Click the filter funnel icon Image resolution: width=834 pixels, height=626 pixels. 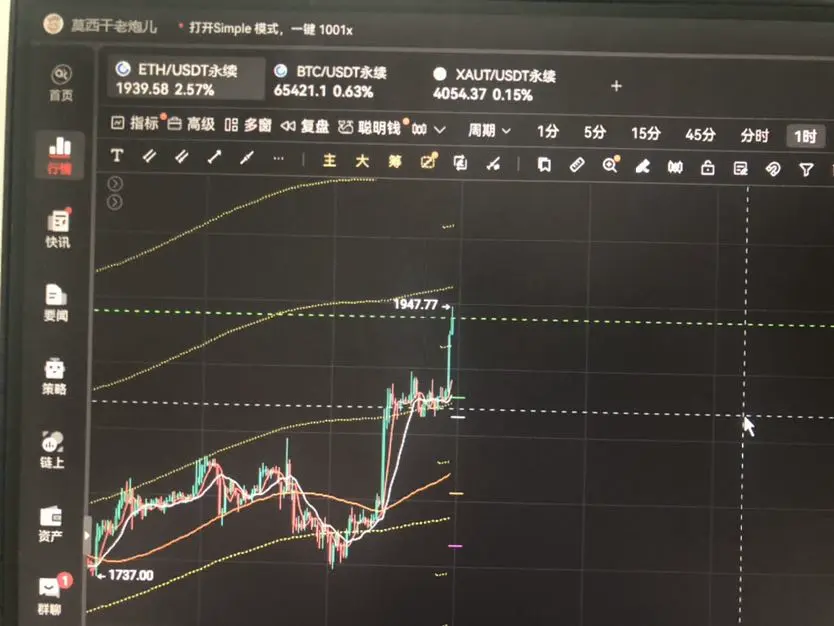[x=806, y=170]
